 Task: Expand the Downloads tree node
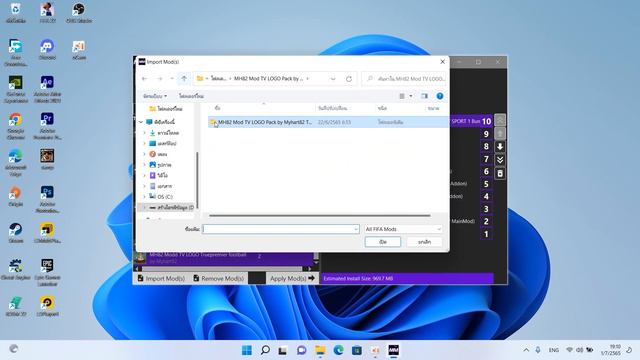tap(144, 133)
